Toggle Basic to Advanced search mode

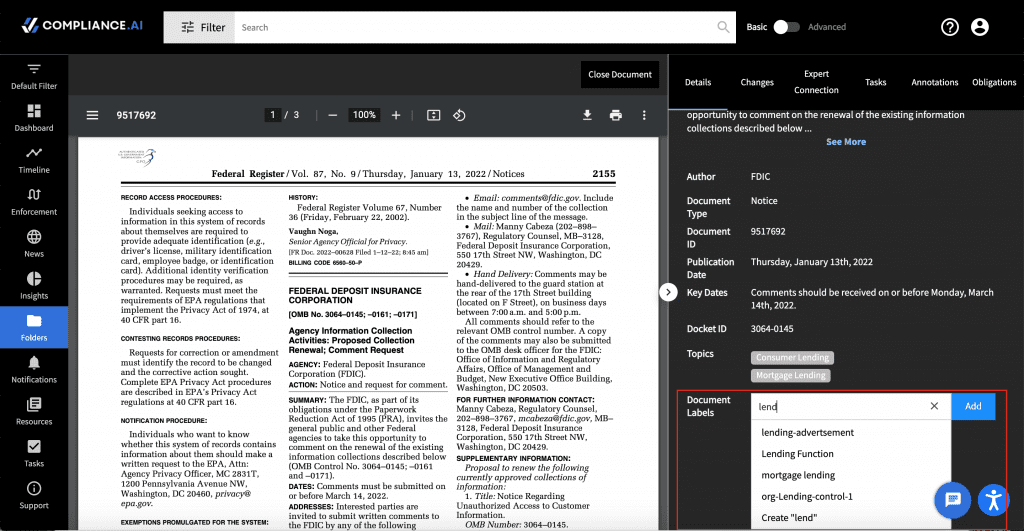tap(786, 27)
